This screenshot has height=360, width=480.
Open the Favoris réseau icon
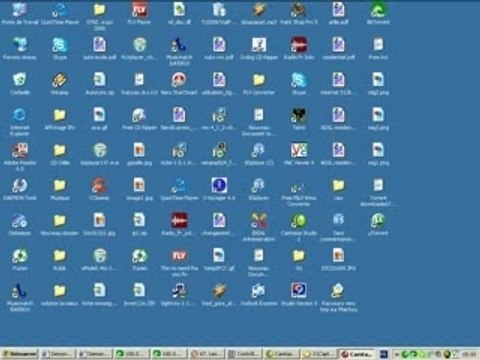pos(20,44)
